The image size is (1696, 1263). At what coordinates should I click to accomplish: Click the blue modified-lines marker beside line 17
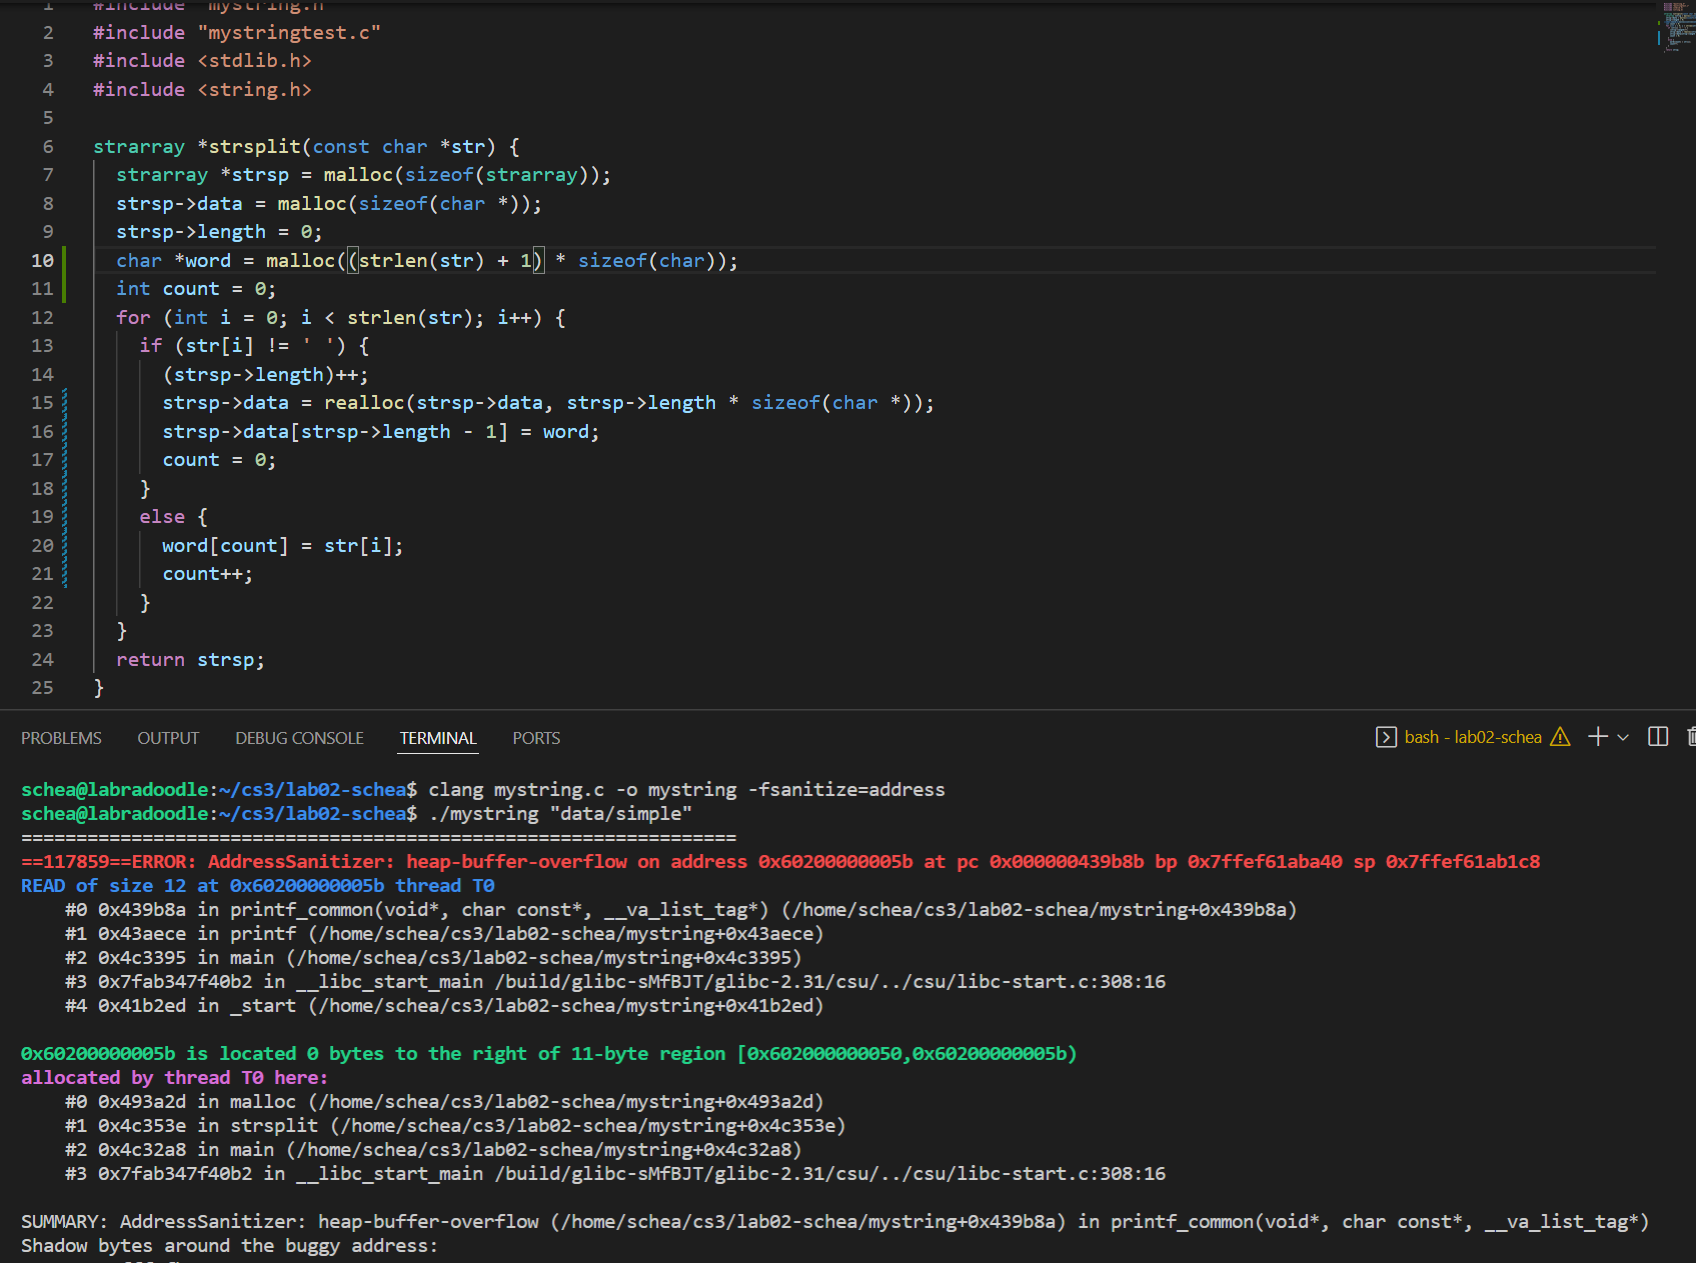pos(65,460)
